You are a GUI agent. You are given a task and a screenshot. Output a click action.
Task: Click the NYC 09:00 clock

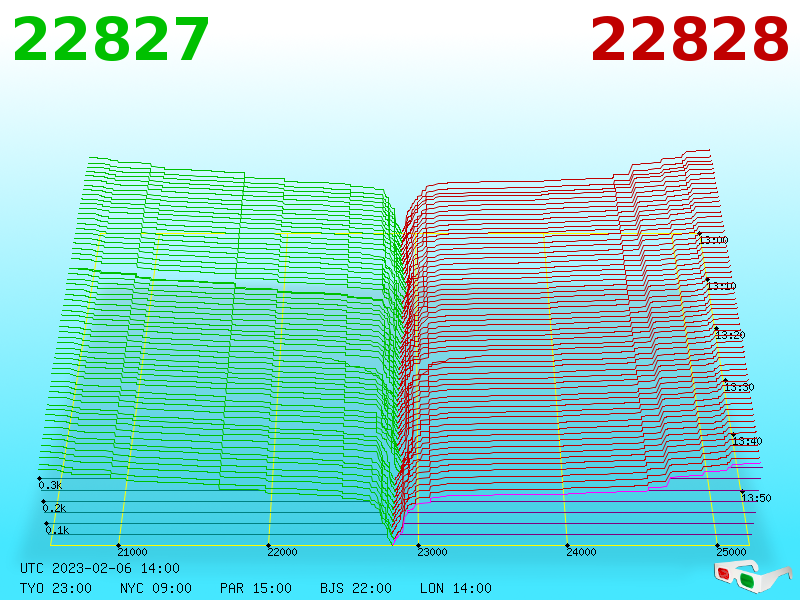(x=156, y=588)
